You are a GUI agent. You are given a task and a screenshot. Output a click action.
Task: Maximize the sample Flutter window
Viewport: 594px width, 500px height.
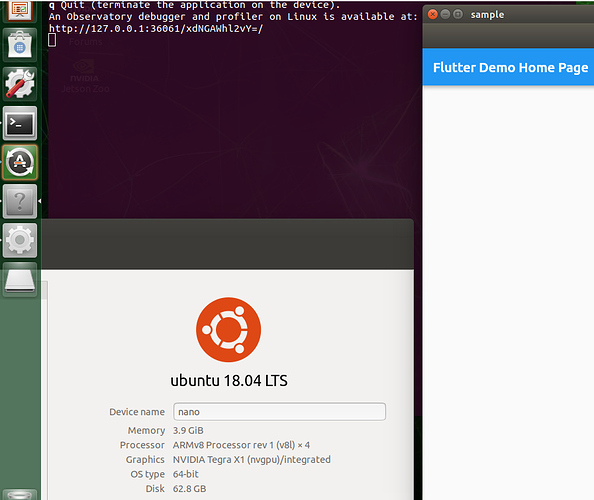[x=458, y=14]
